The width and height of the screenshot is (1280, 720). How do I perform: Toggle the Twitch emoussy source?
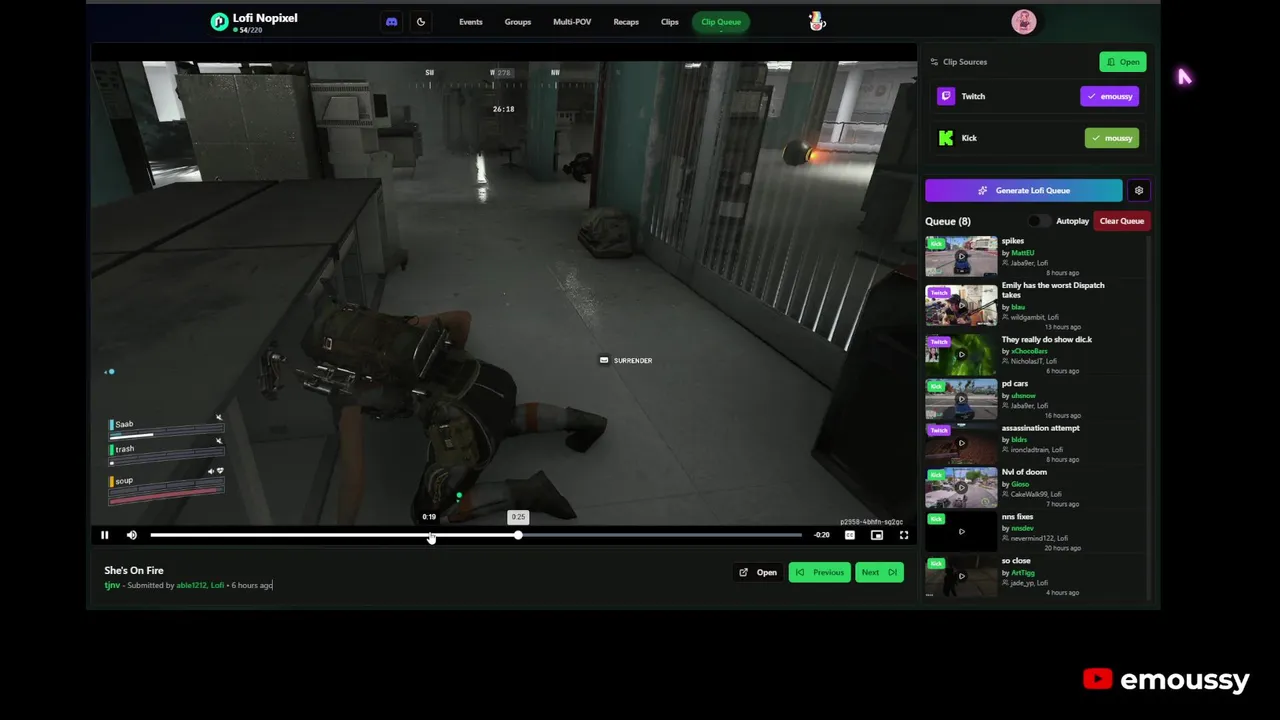pyautogui.click(x=1110, y=96)
